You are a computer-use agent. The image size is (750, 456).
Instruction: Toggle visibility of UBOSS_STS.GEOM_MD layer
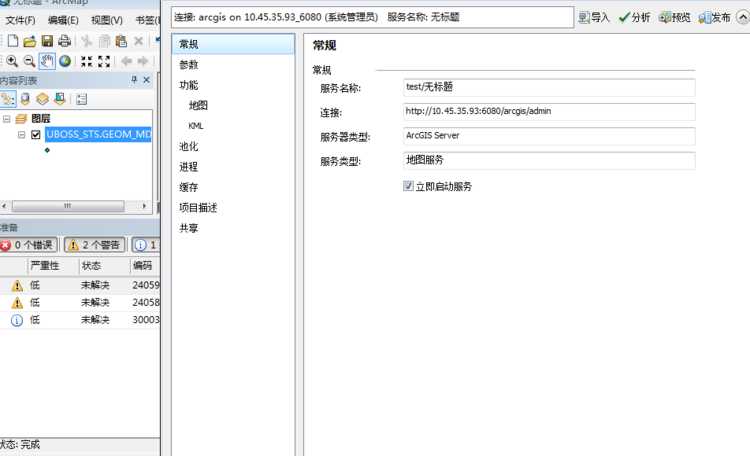pos(35,134)
